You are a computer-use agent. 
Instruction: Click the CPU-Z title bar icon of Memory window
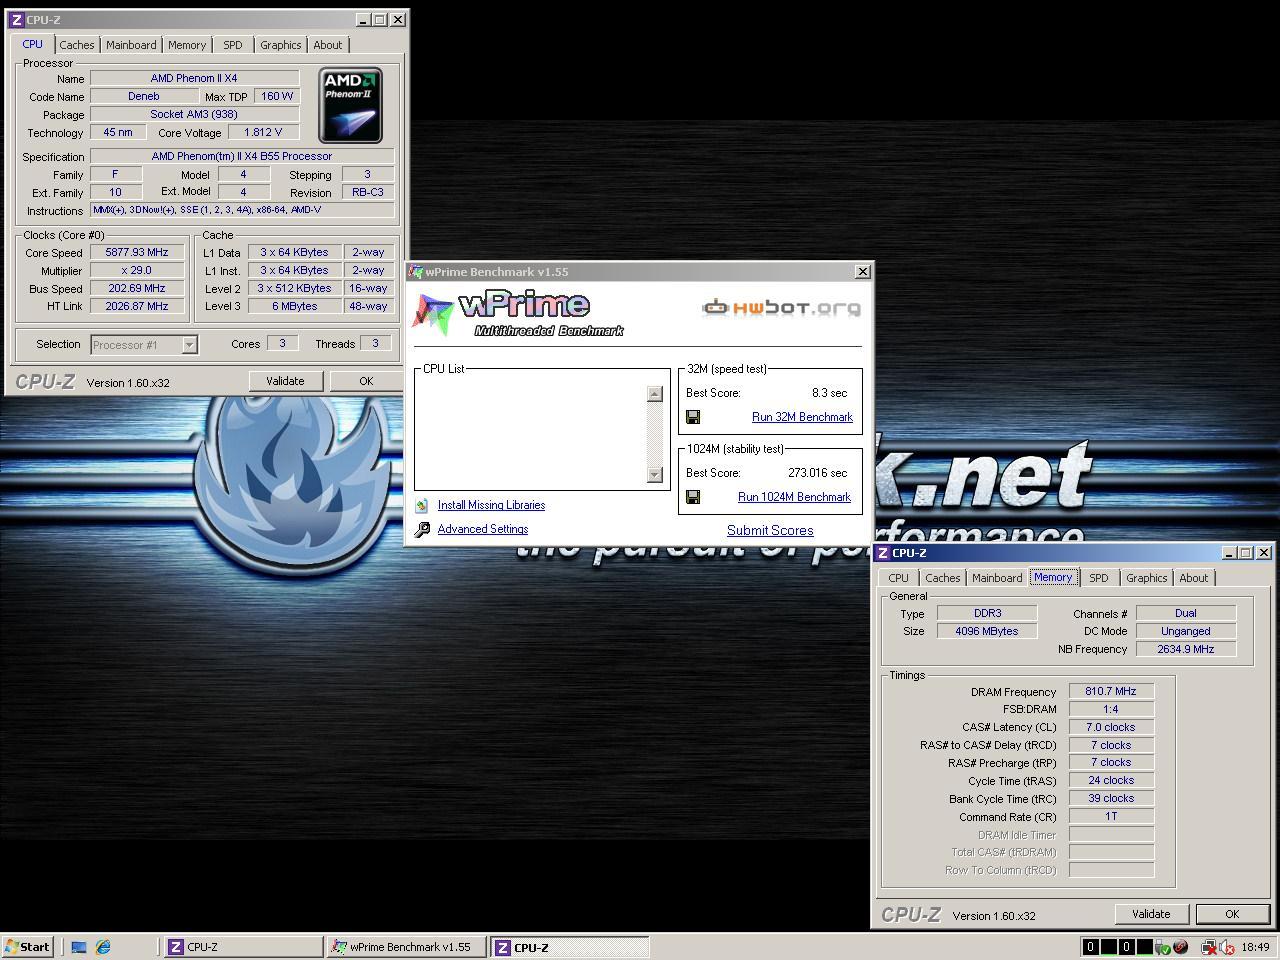click(x=882, y=552)
